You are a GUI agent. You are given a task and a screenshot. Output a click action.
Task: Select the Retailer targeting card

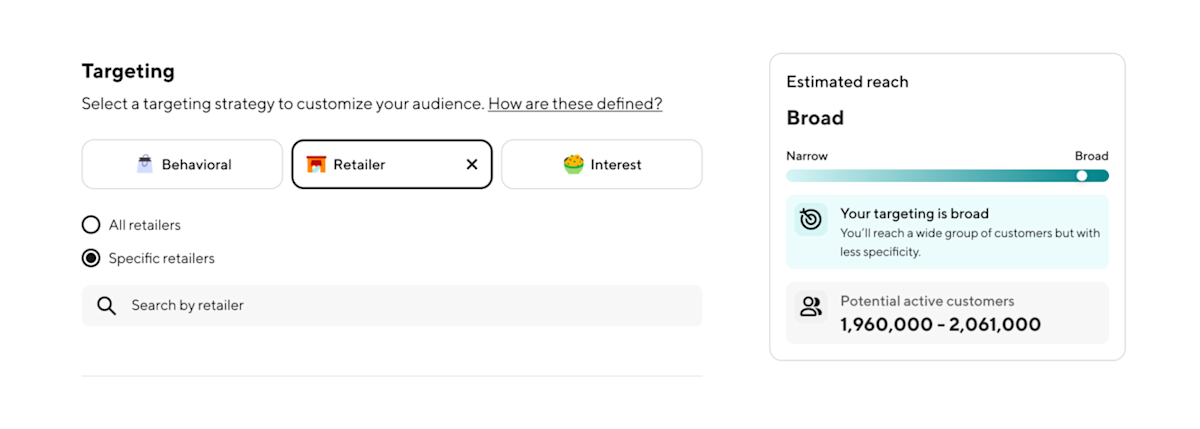coord(392,164)
